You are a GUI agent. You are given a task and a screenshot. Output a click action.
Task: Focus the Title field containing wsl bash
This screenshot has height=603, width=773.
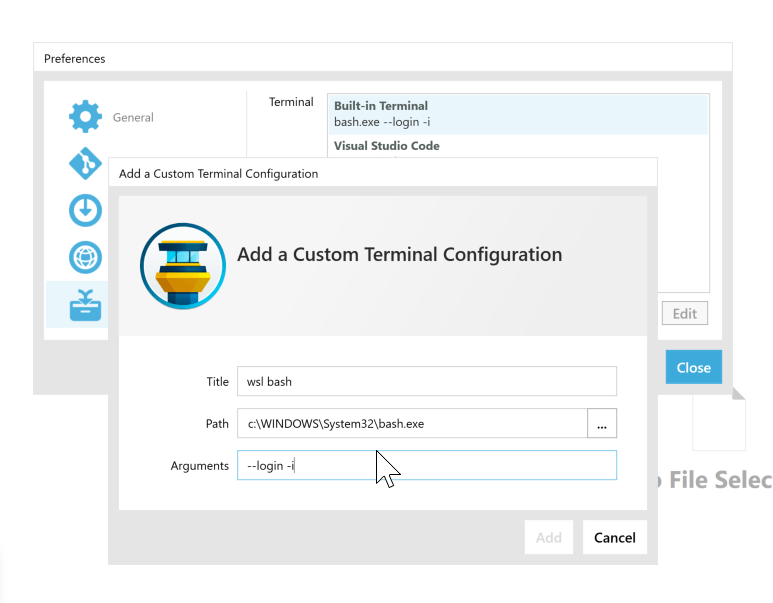pyautogui.click(x=426, y=381)
